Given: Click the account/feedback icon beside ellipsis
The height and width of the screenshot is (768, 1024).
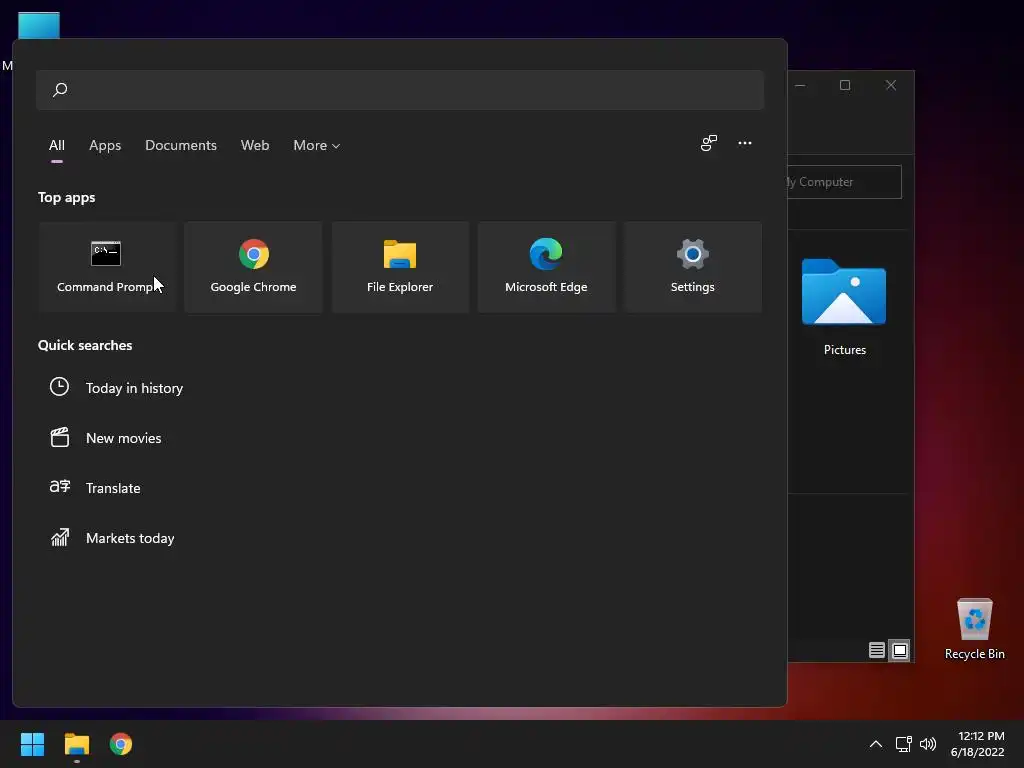Looking at the screenshot, I should pyautogui.click(x=709, y=143).
